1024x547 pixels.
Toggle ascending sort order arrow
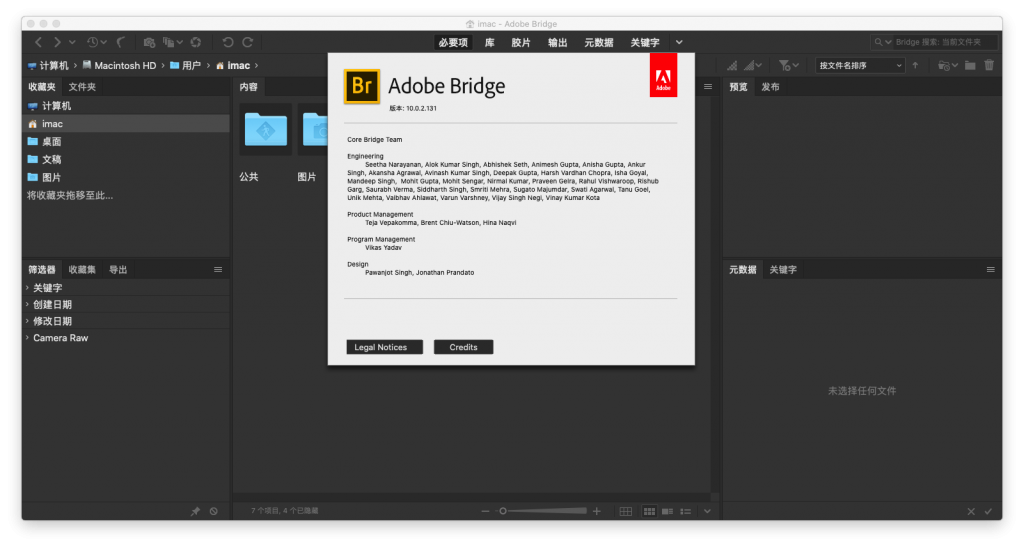tap(915, 65)
